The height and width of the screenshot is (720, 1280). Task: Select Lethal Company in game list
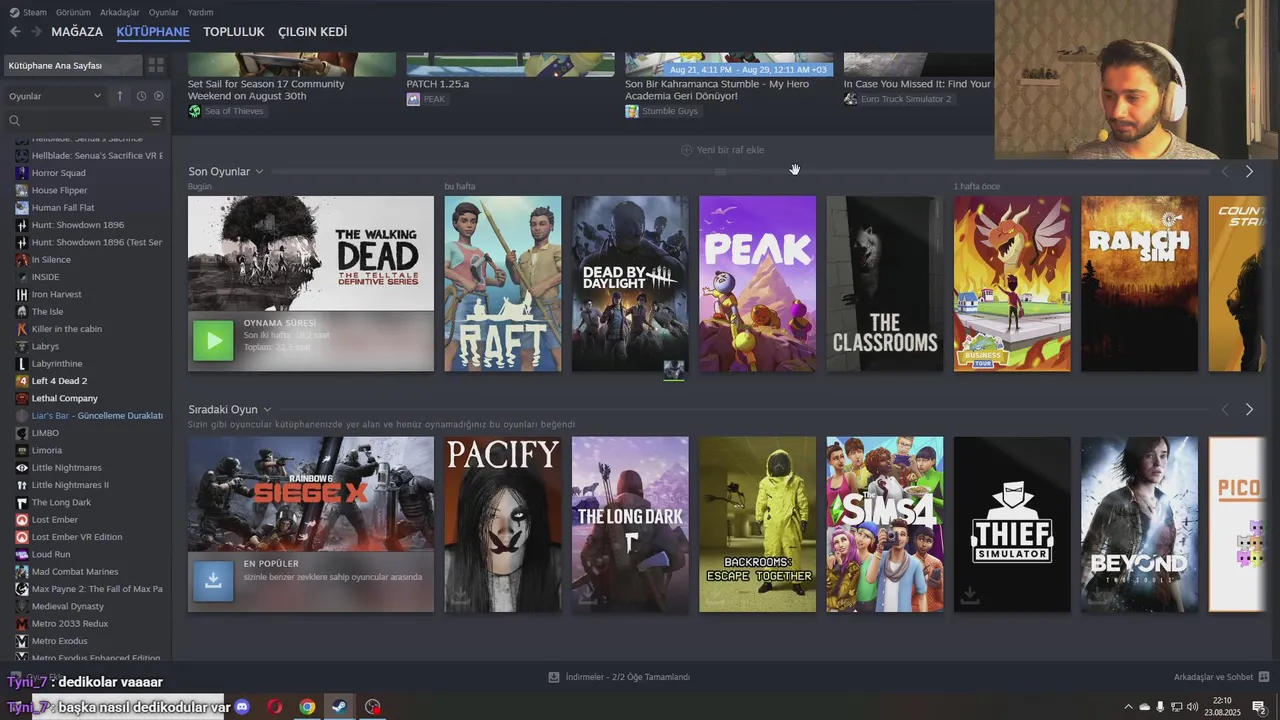coord(64,398)
